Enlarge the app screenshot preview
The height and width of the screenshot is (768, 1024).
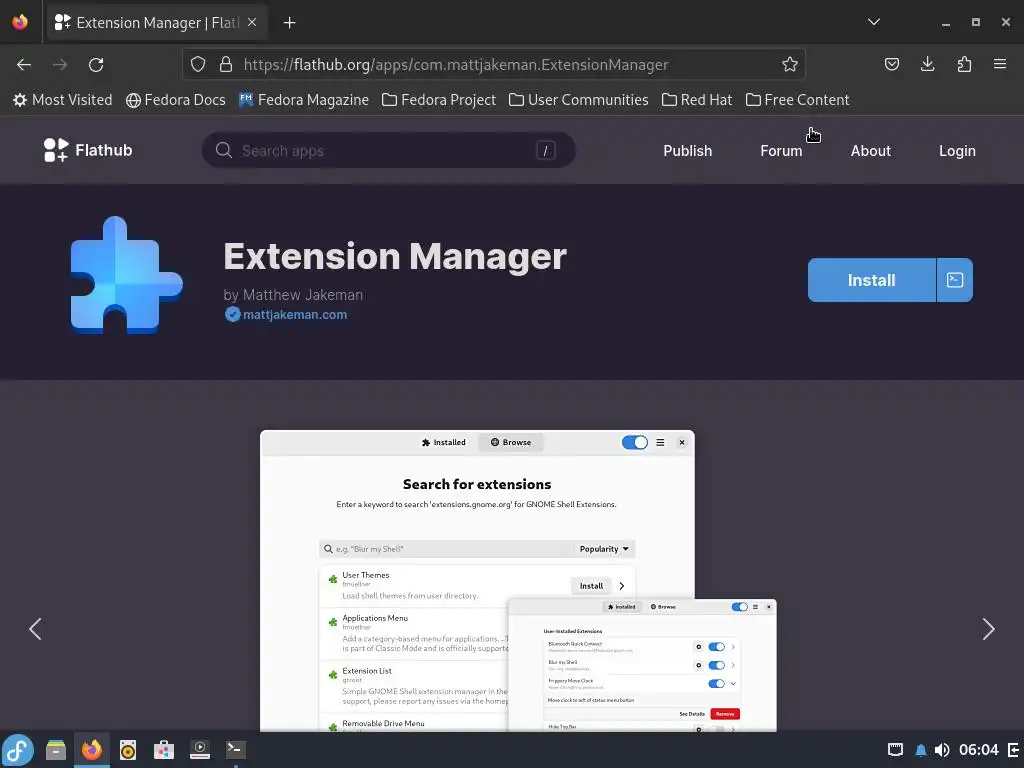coord(519,581)
